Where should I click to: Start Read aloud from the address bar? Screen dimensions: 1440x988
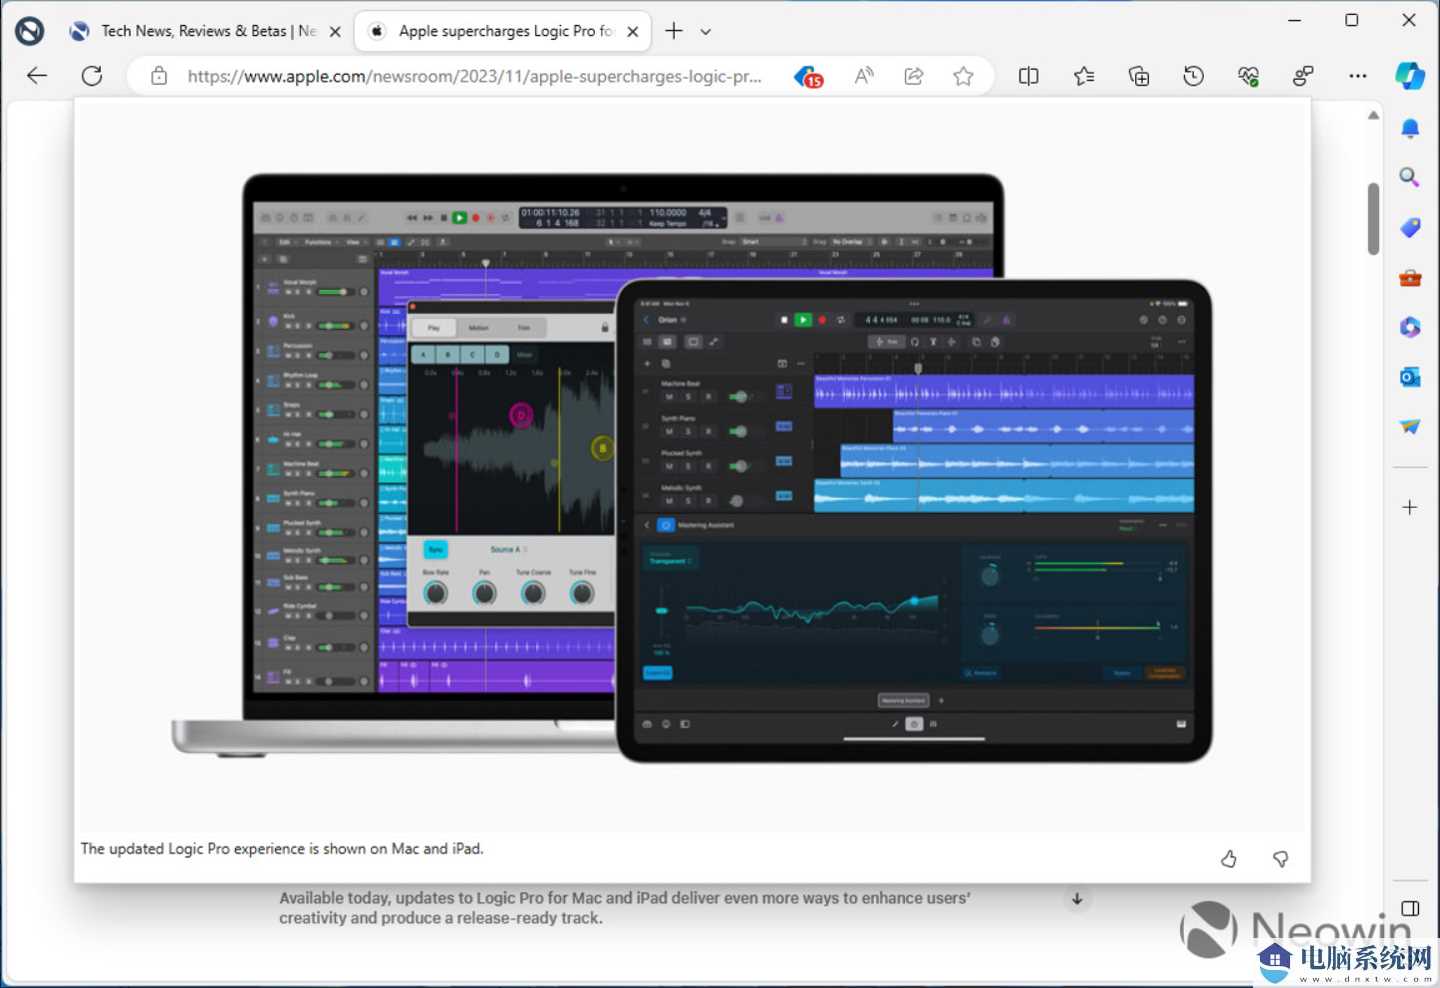pyautogui.click(x=864, y=76)
